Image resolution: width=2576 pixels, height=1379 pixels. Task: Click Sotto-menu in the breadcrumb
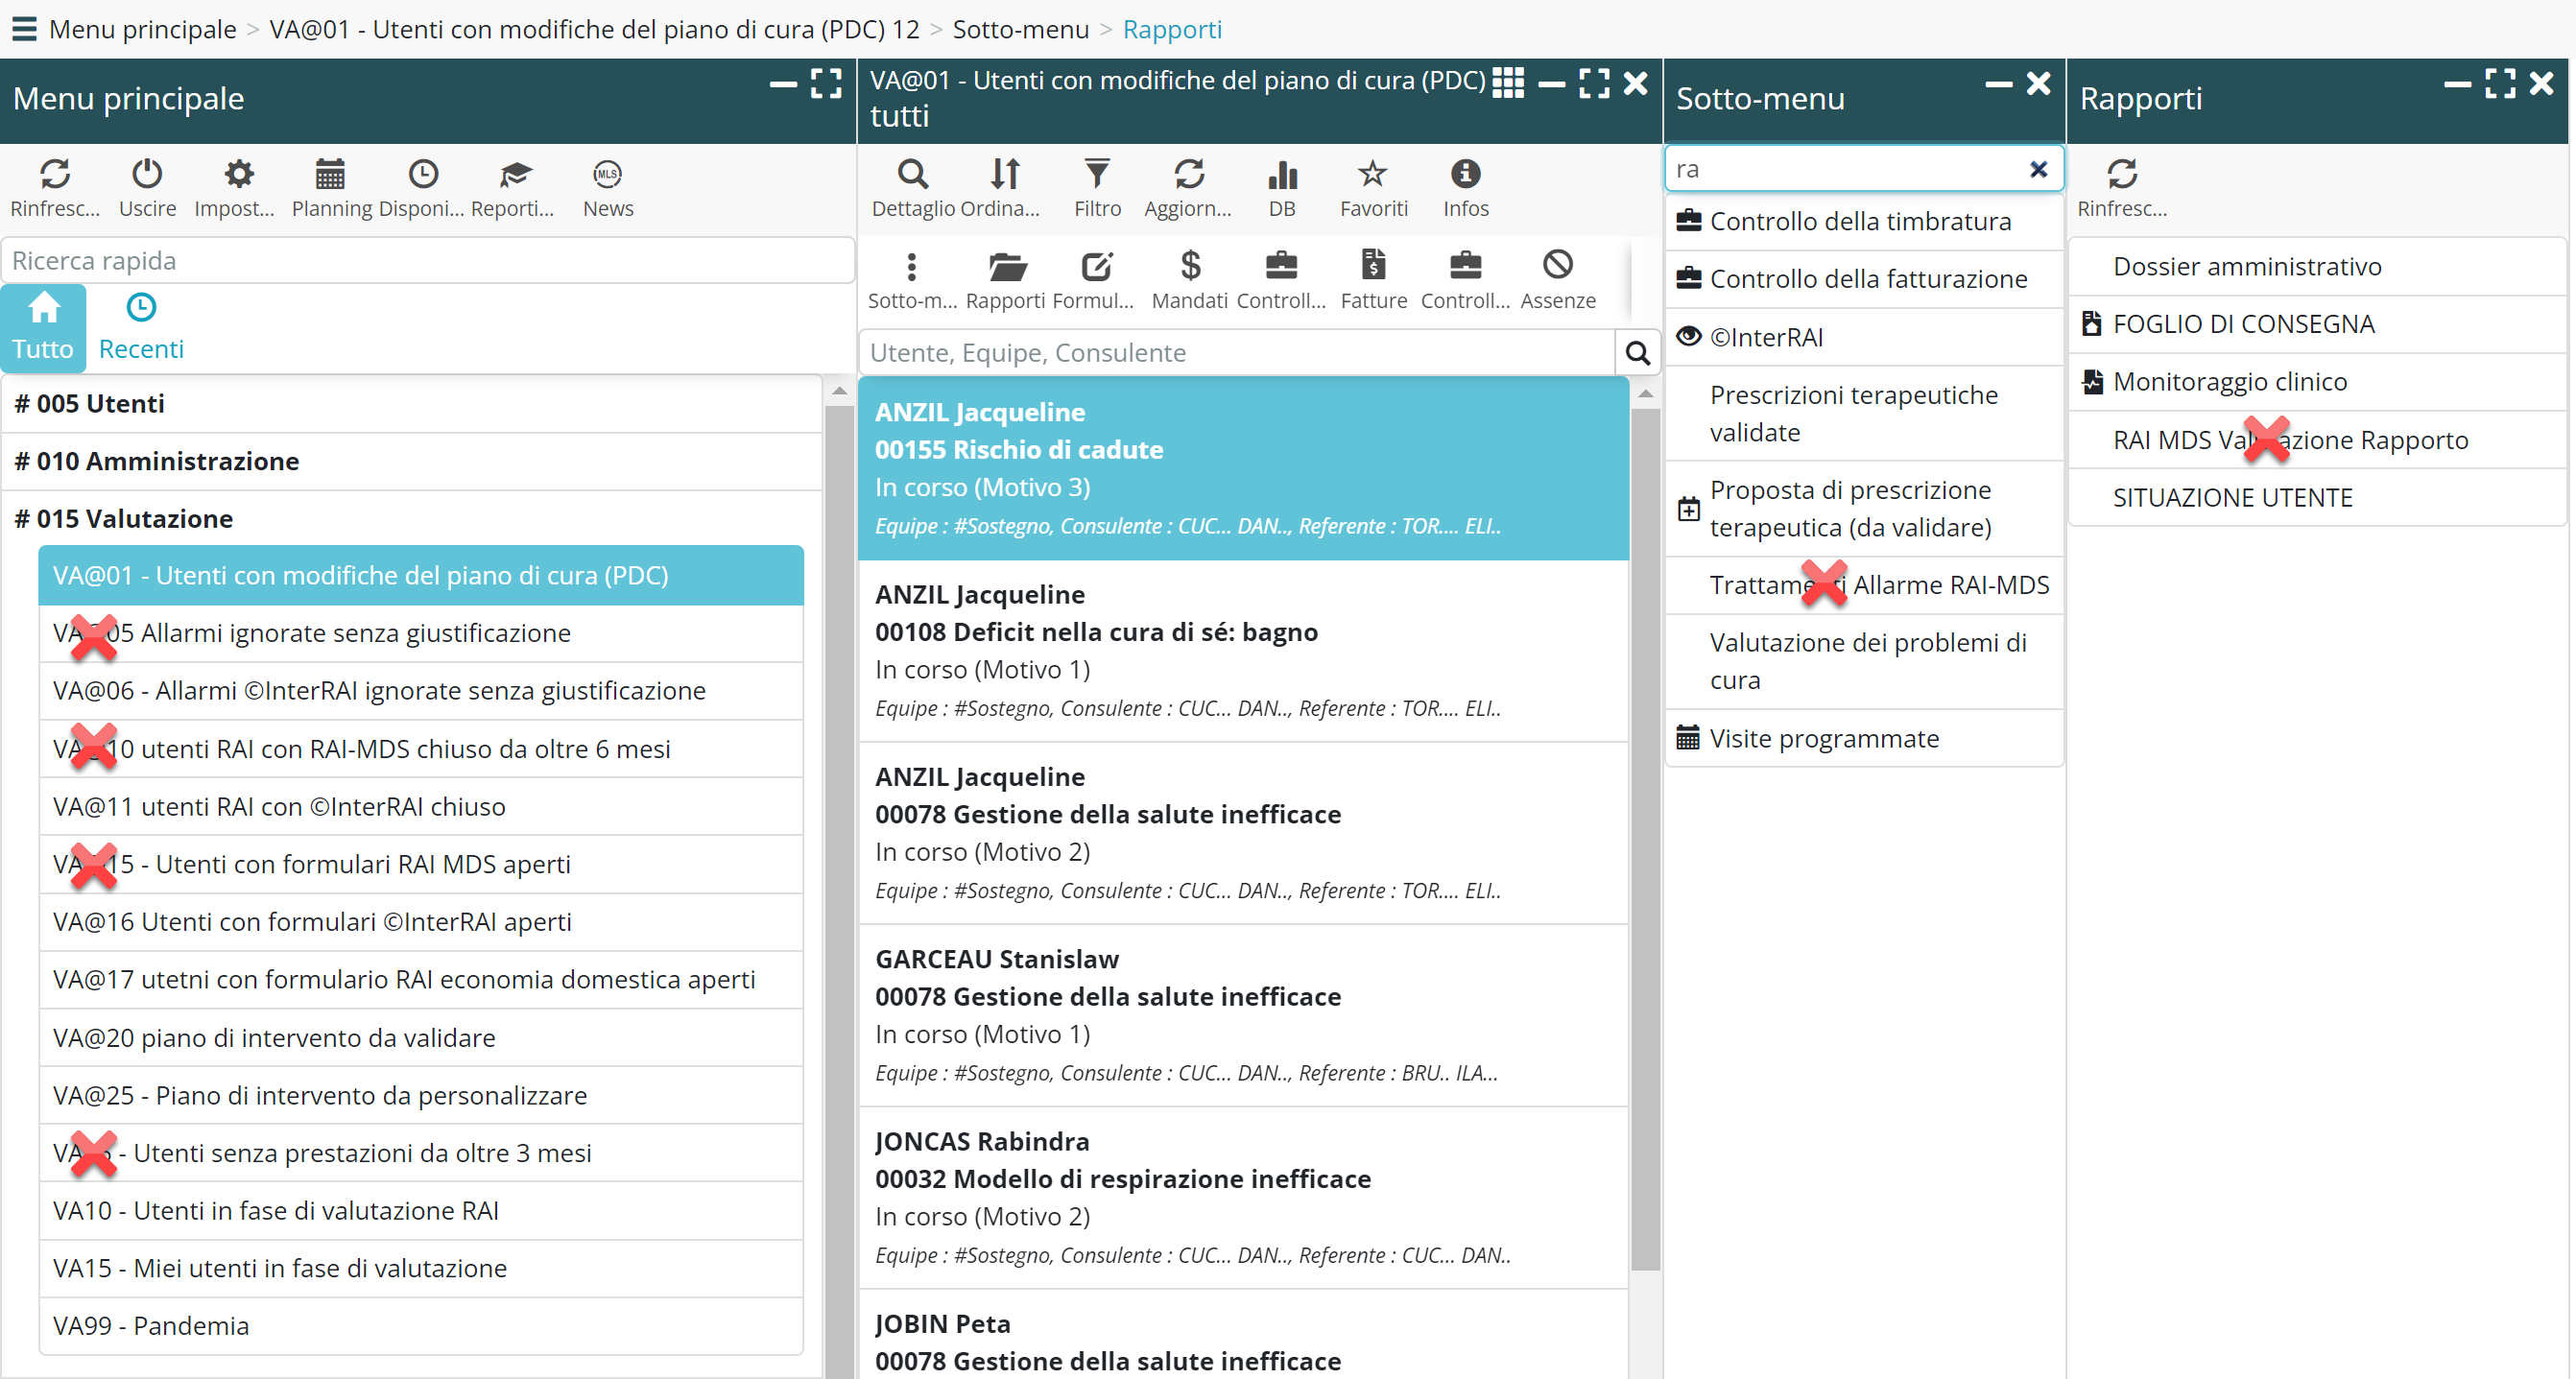coord(1020,29)
